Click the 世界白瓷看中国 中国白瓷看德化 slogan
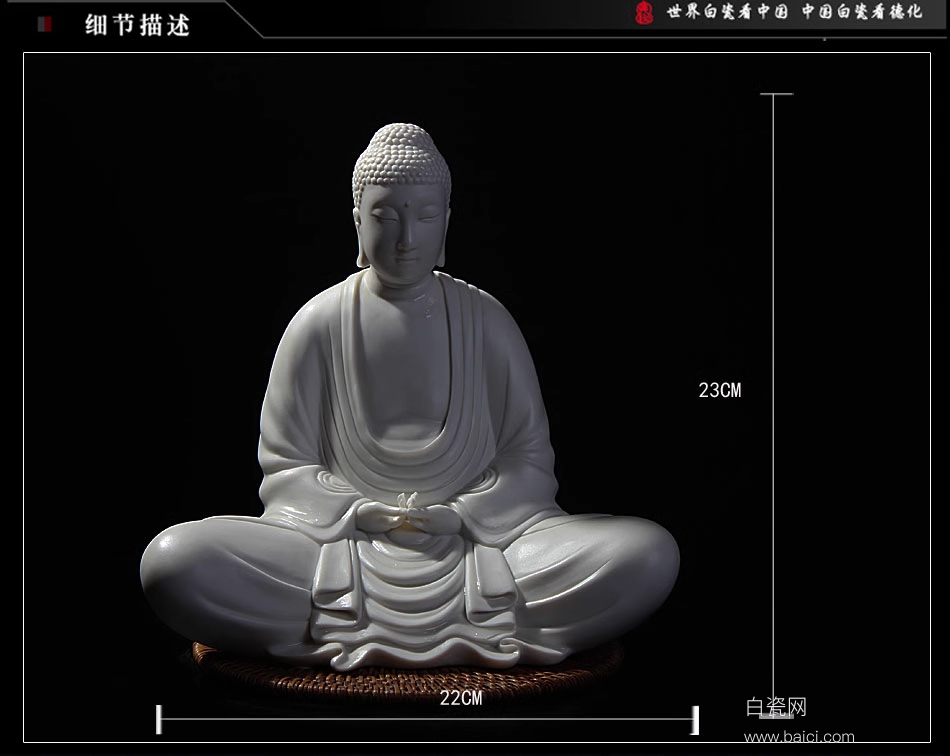This screenshot has height=756, width=950. pyautogui.click(x=794, y=12)
